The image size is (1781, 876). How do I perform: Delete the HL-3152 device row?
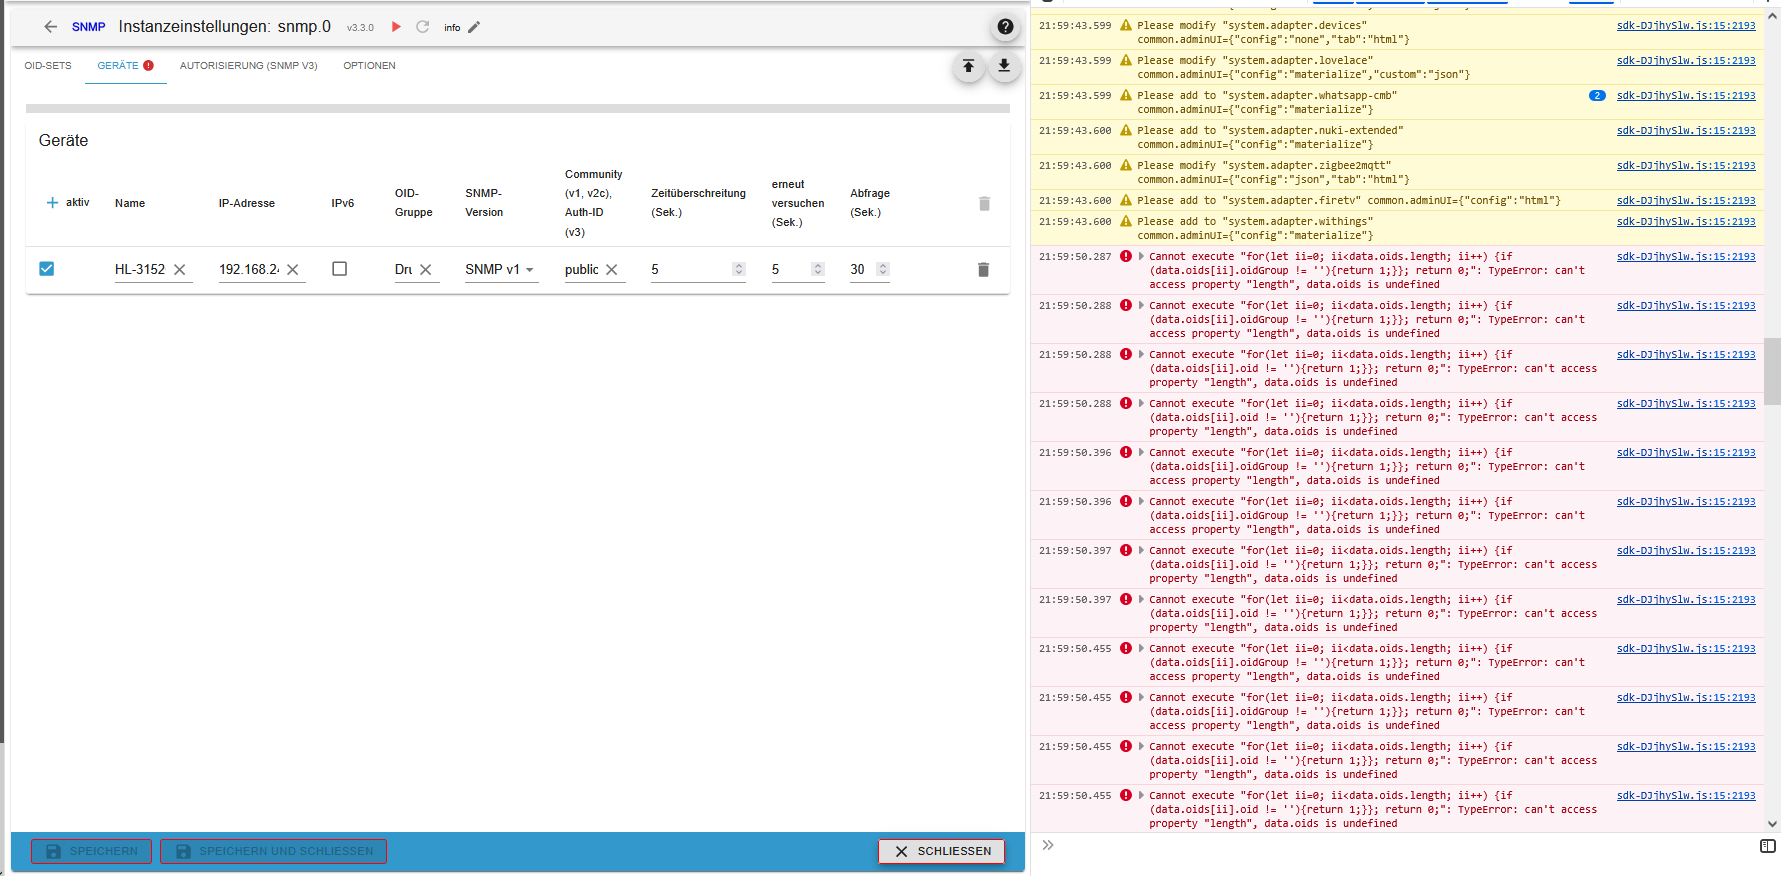[983, 270]
